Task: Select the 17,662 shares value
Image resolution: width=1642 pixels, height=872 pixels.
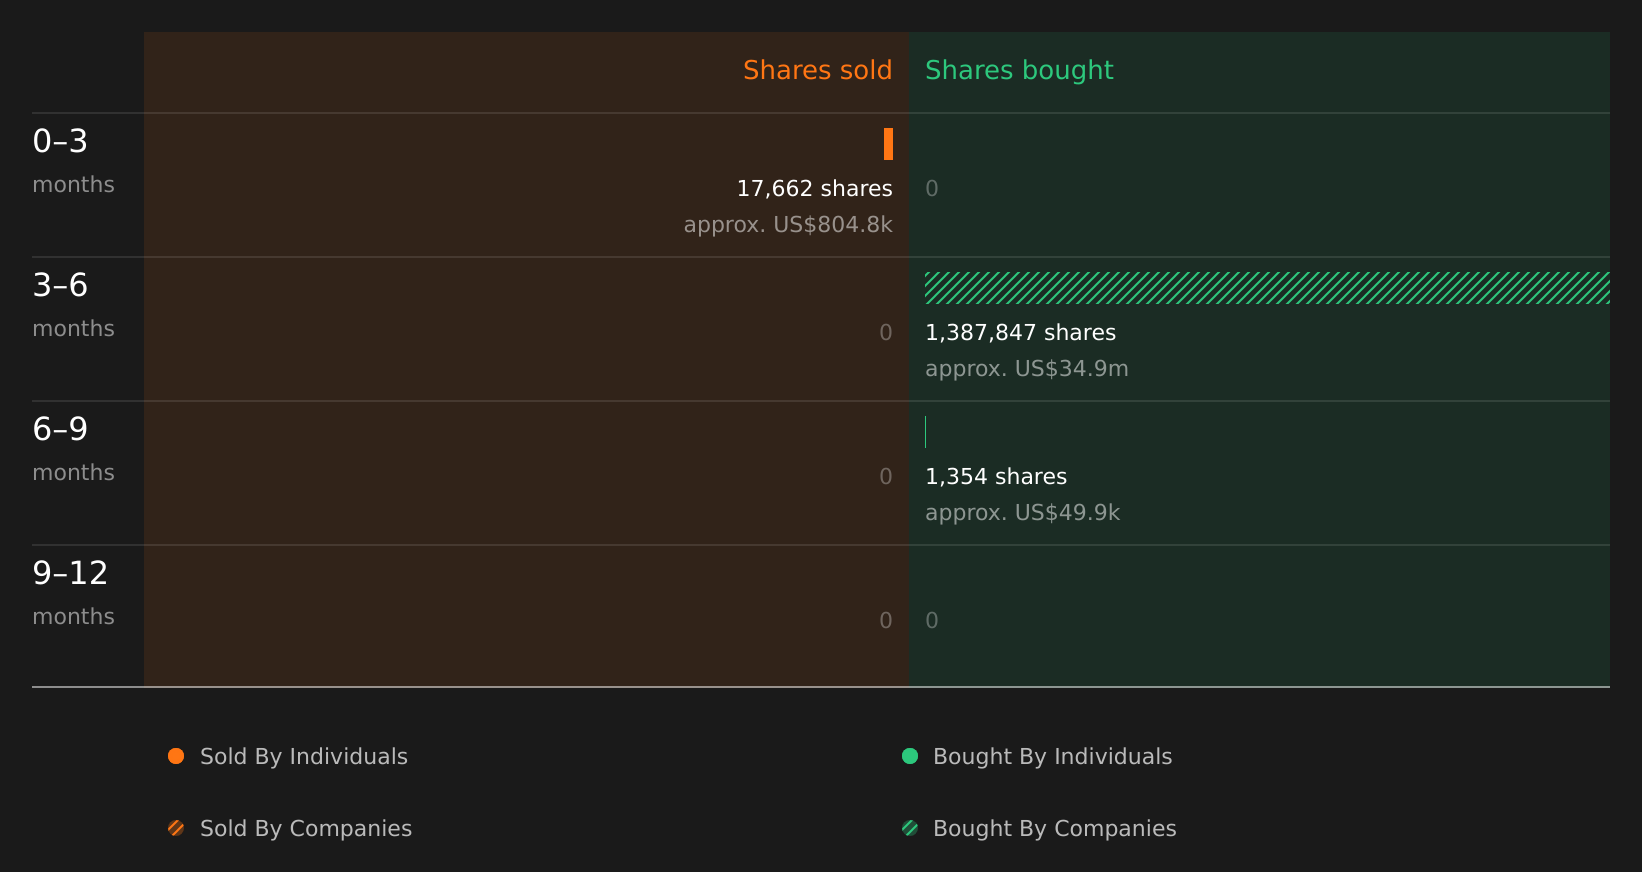Action: [x=814, y=189]
